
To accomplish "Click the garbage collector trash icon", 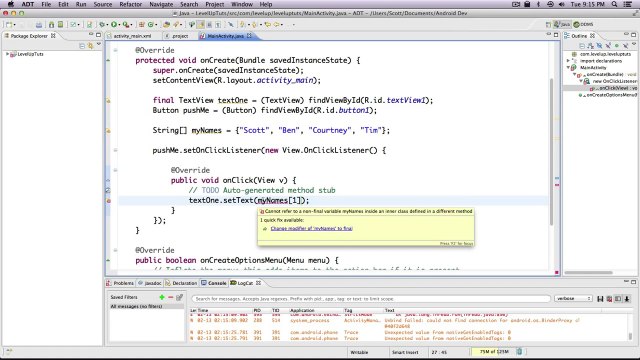I will coord(519,351).
